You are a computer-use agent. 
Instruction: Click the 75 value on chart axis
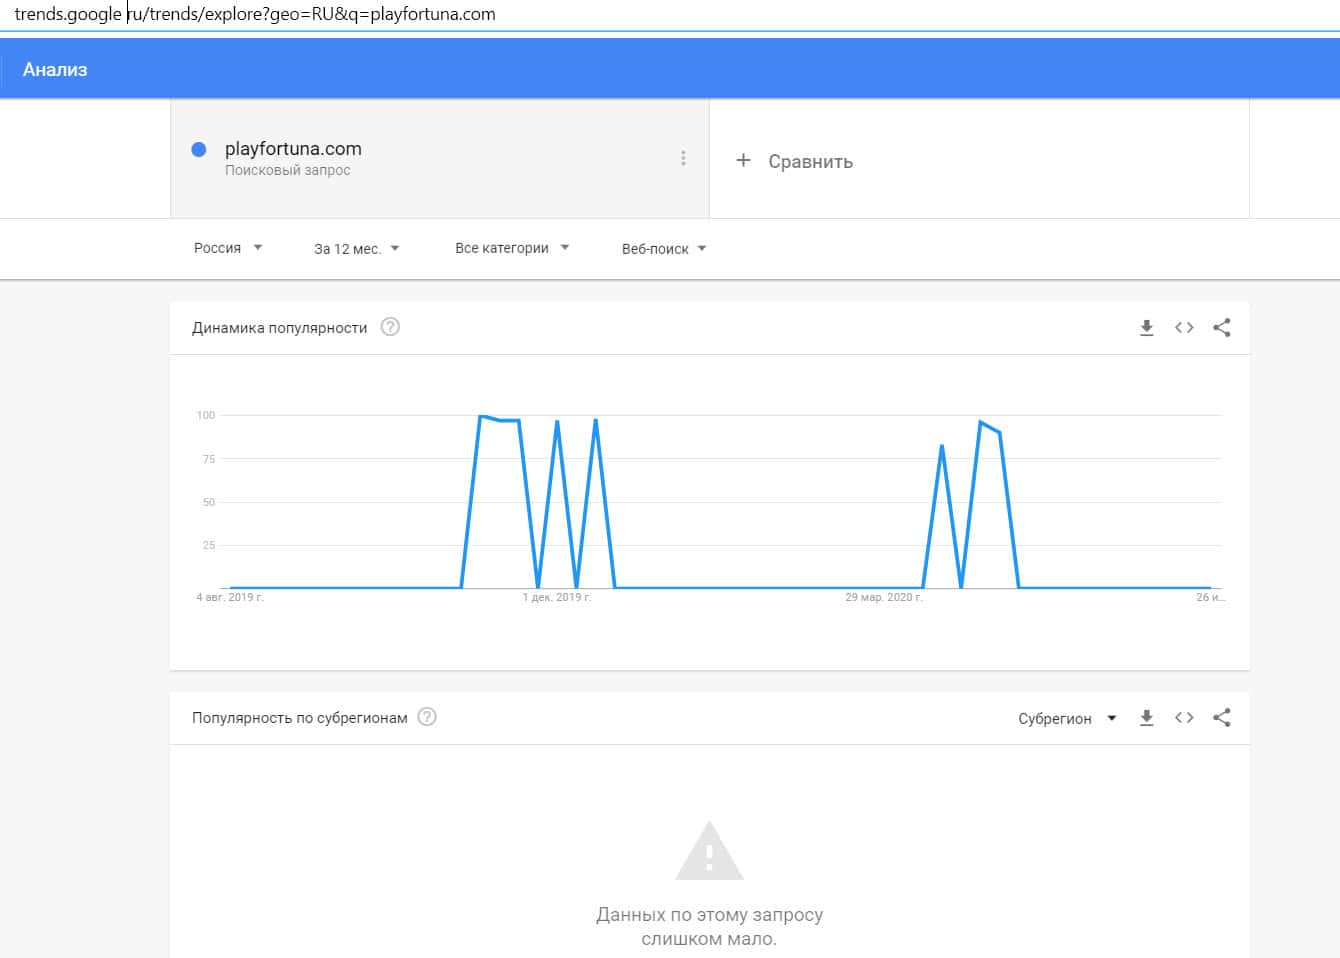pyautogui.click(x=209, y=459)
